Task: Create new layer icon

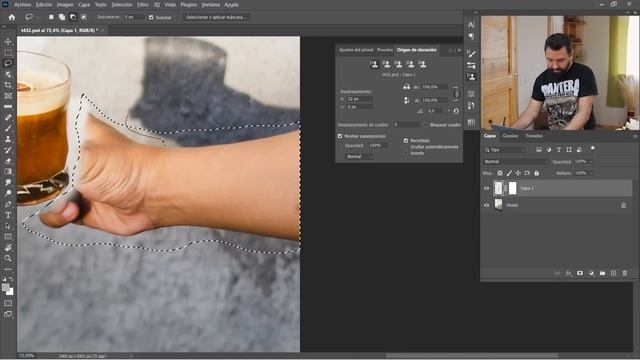Action: (613, 273)
